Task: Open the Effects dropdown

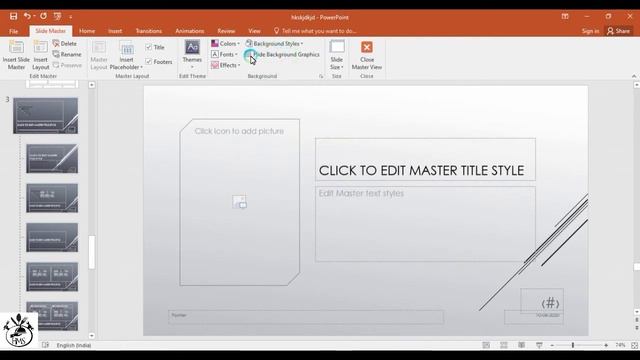Action: 225,65
